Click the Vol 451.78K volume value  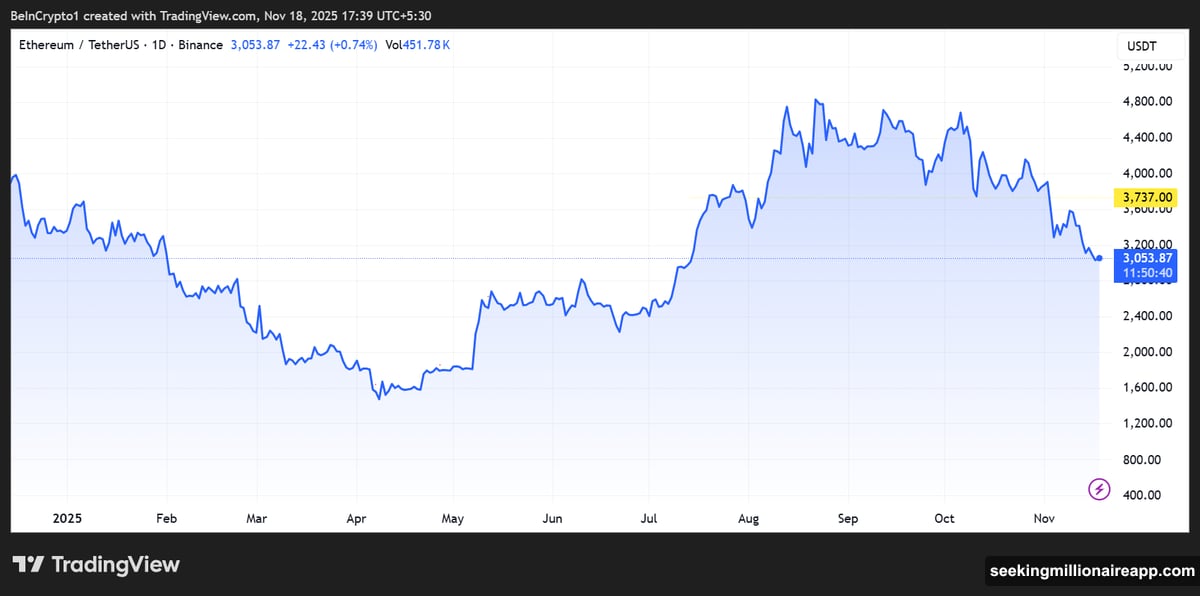point(416,46)
